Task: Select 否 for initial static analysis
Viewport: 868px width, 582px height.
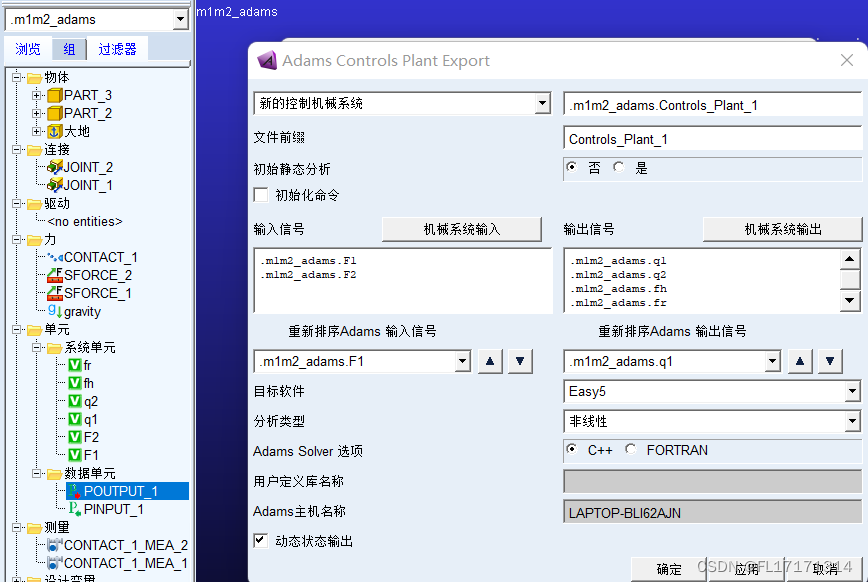Action: (572, 167)
